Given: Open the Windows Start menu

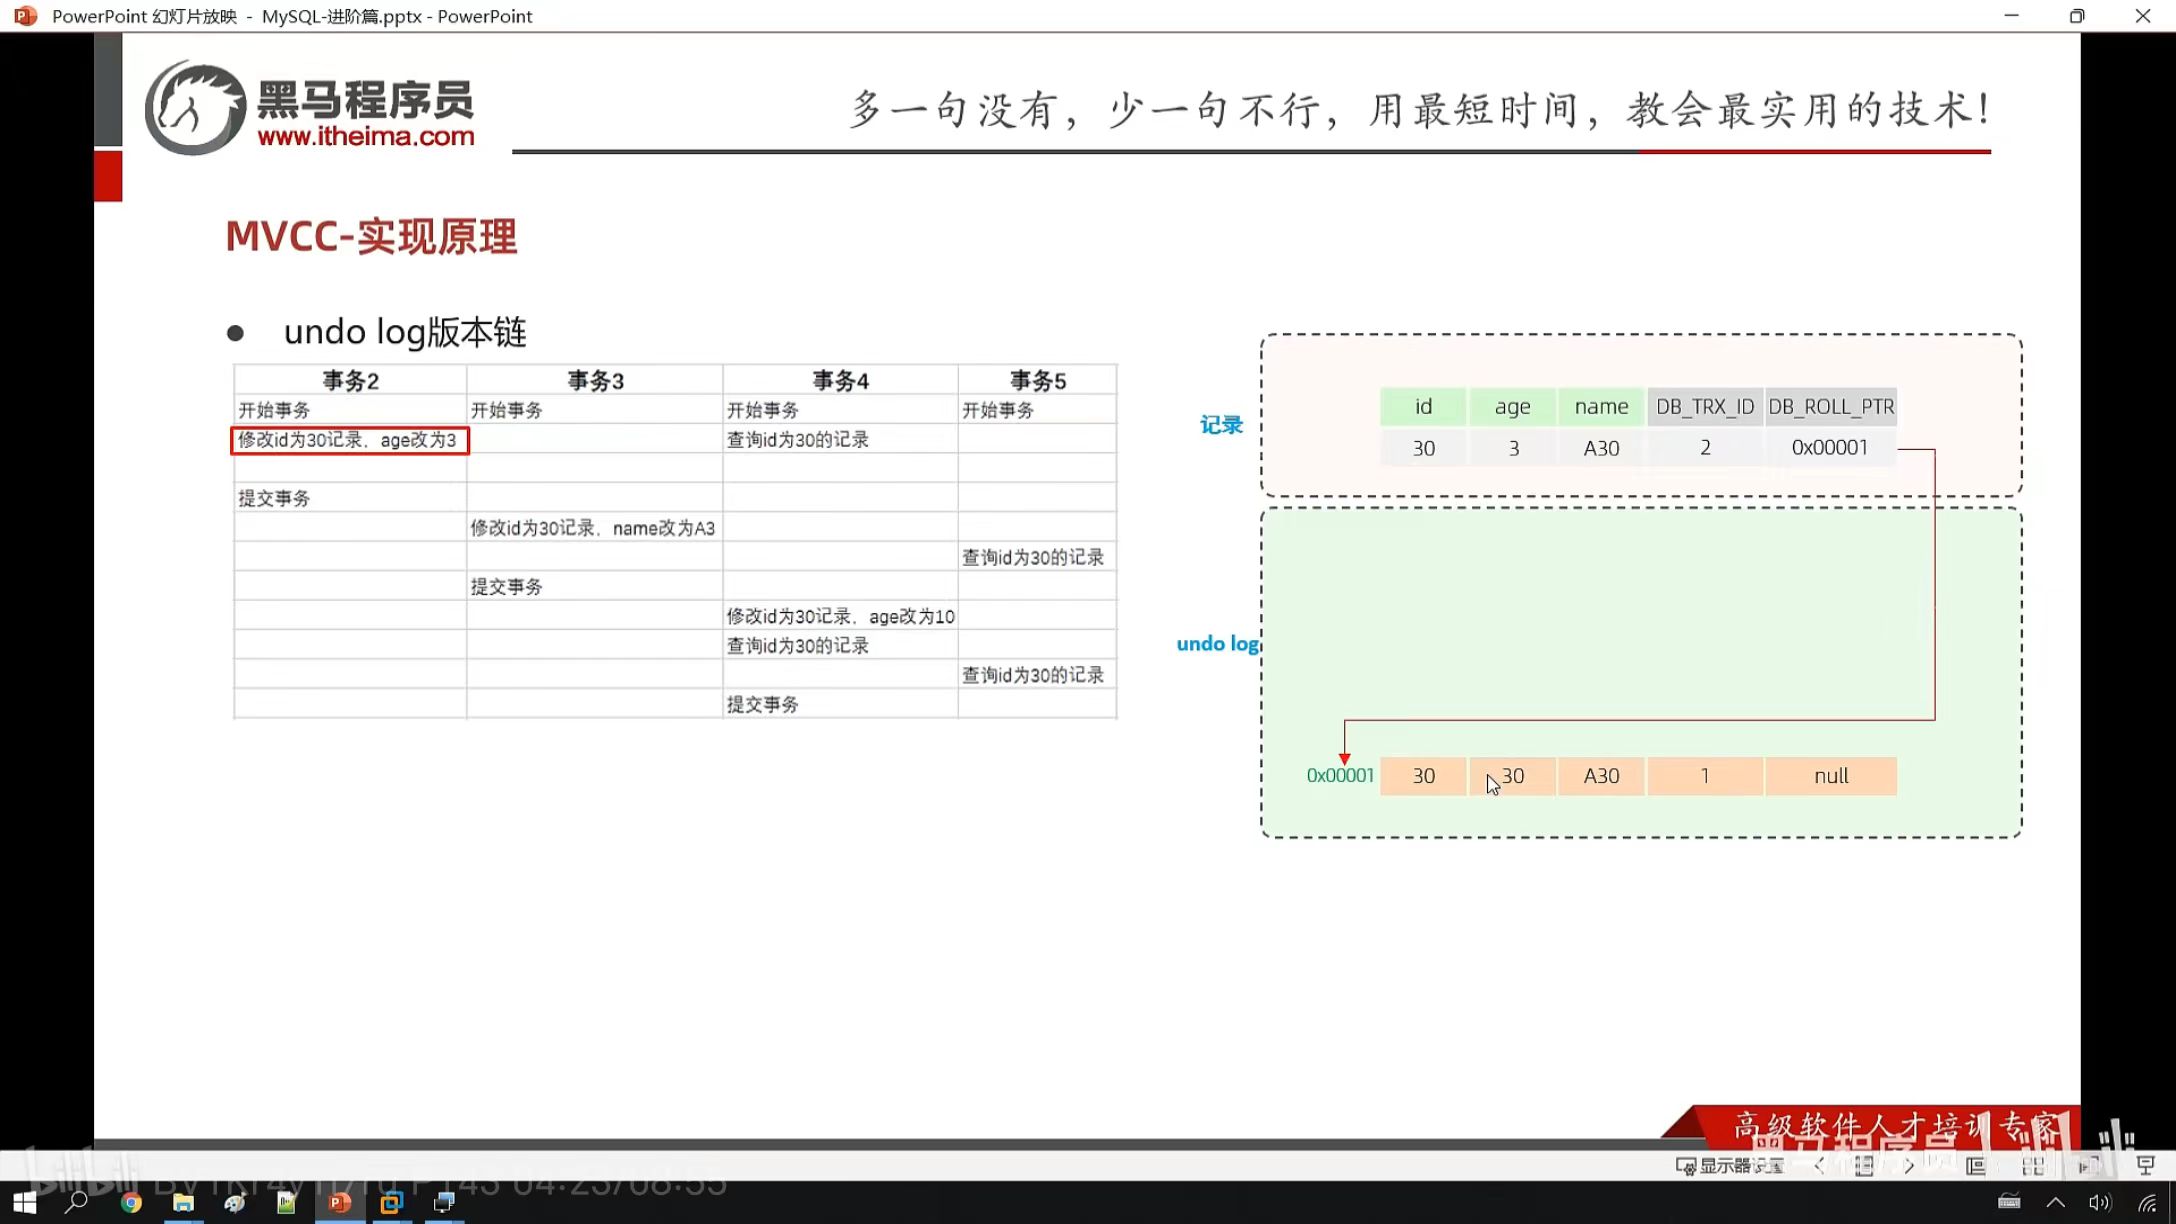Looking at the screenshot, I should [x=24, y=1203].
